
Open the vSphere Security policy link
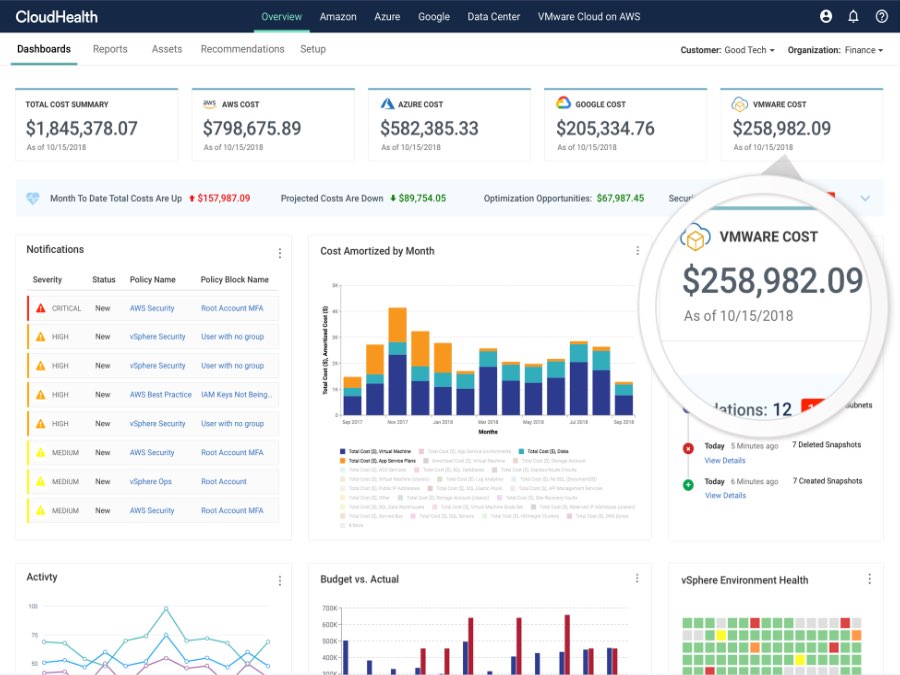[161, 337]
